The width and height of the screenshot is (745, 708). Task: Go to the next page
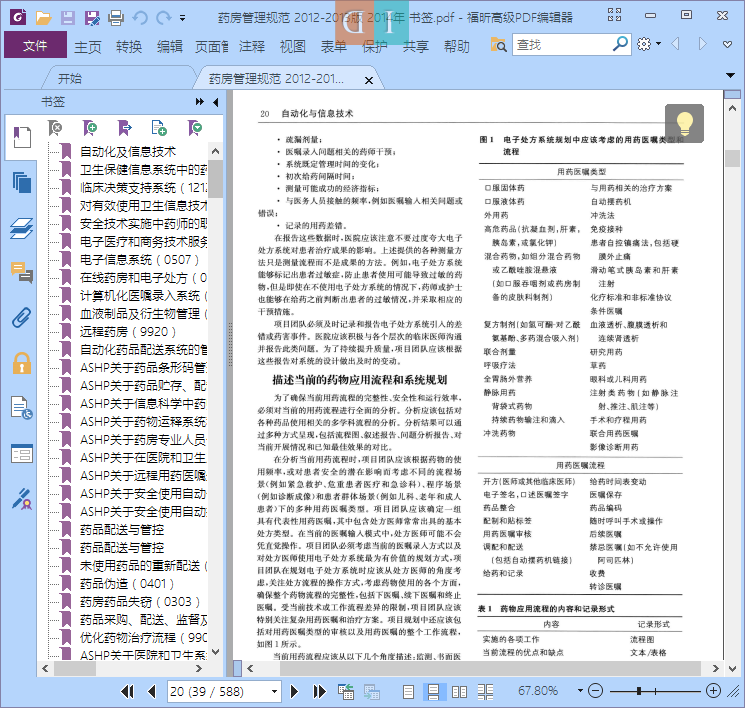294,691
